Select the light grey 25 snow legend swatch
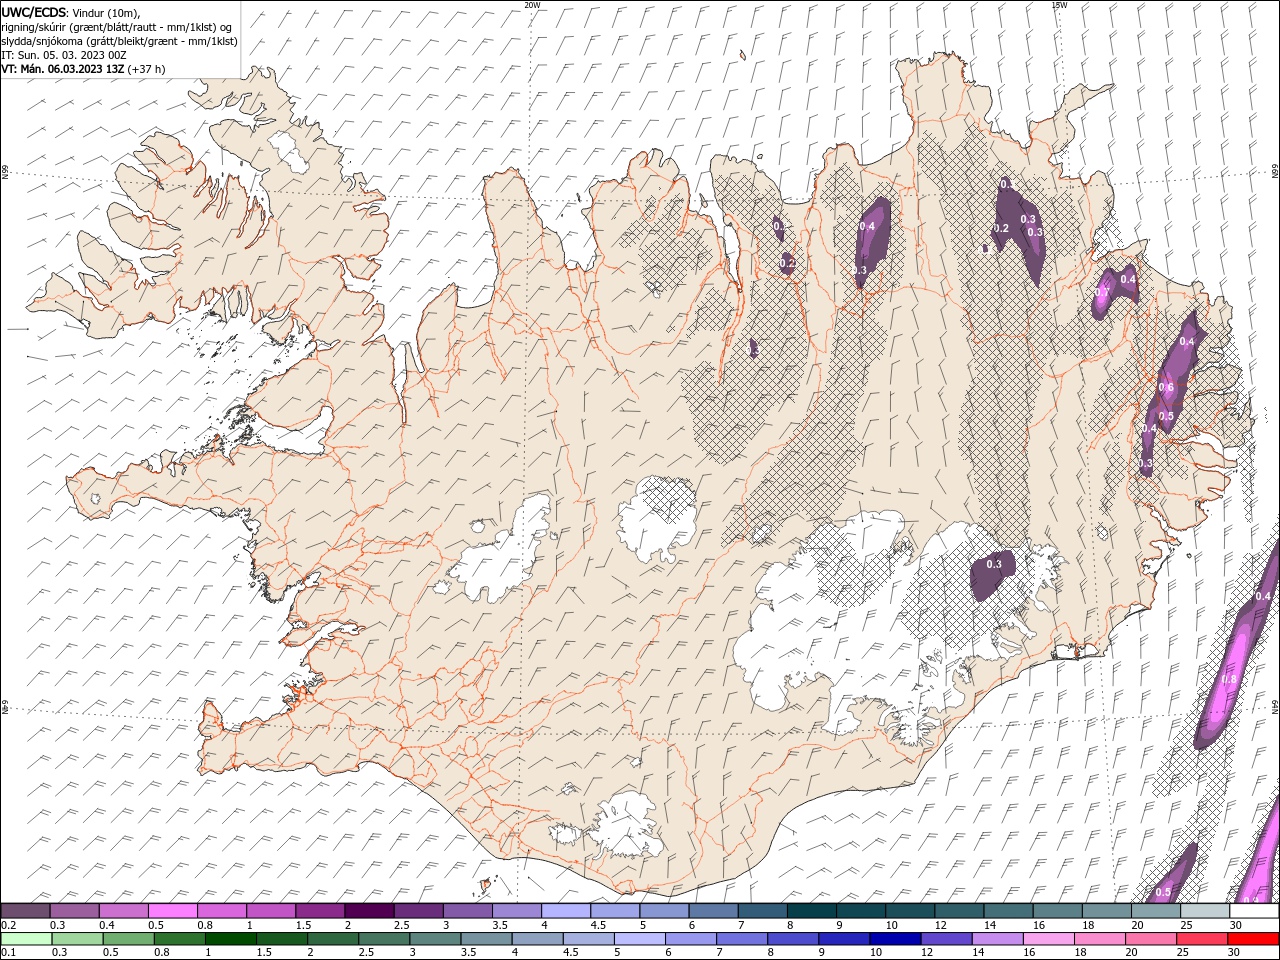Screen dimensions: 1280x960 [x=1205, y=911]
